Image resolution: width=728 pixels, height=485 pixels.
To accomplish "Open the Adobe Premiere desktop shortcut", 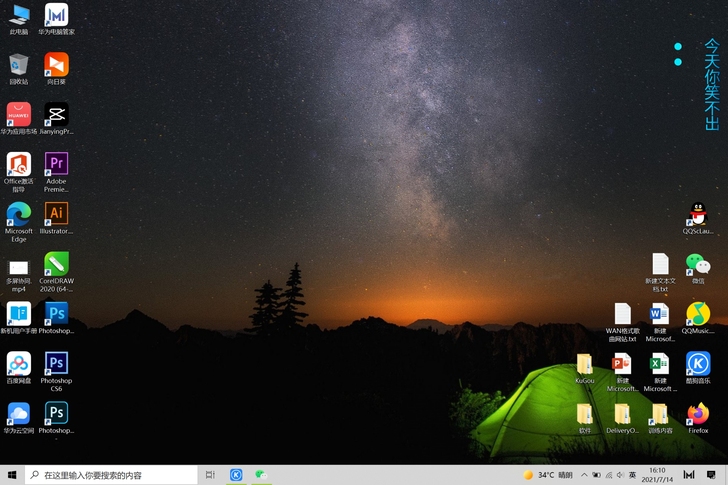I will (x=56, y=165).
